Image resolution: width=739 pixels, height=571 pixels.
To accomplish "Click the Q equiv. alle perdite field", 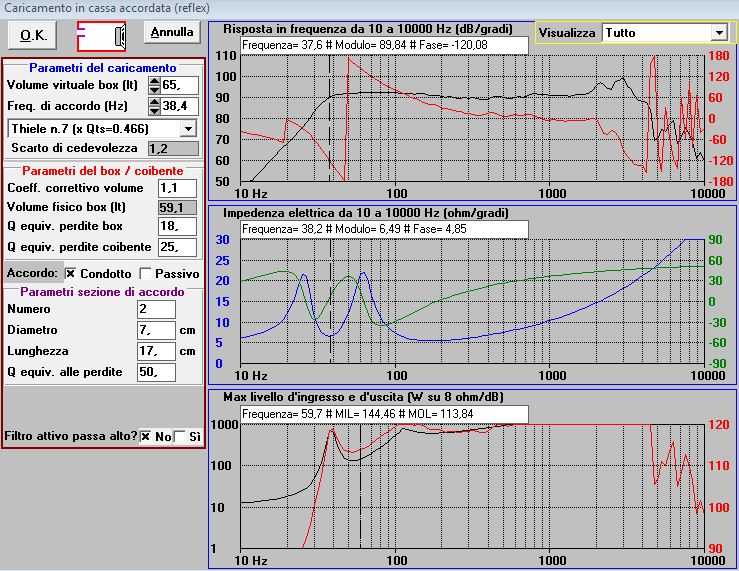I will click(156, 372).
